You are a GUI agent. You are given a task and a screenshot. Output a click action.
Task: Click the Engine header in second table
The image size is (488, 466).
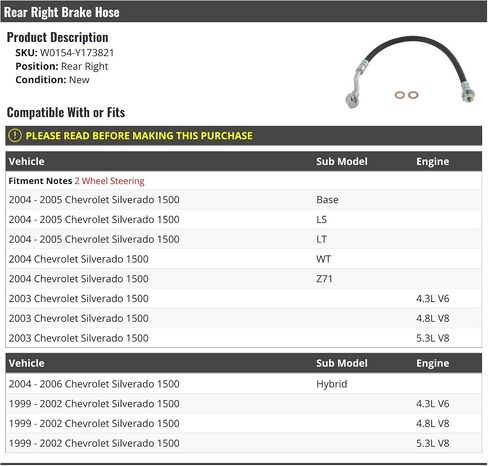point(432,363)
